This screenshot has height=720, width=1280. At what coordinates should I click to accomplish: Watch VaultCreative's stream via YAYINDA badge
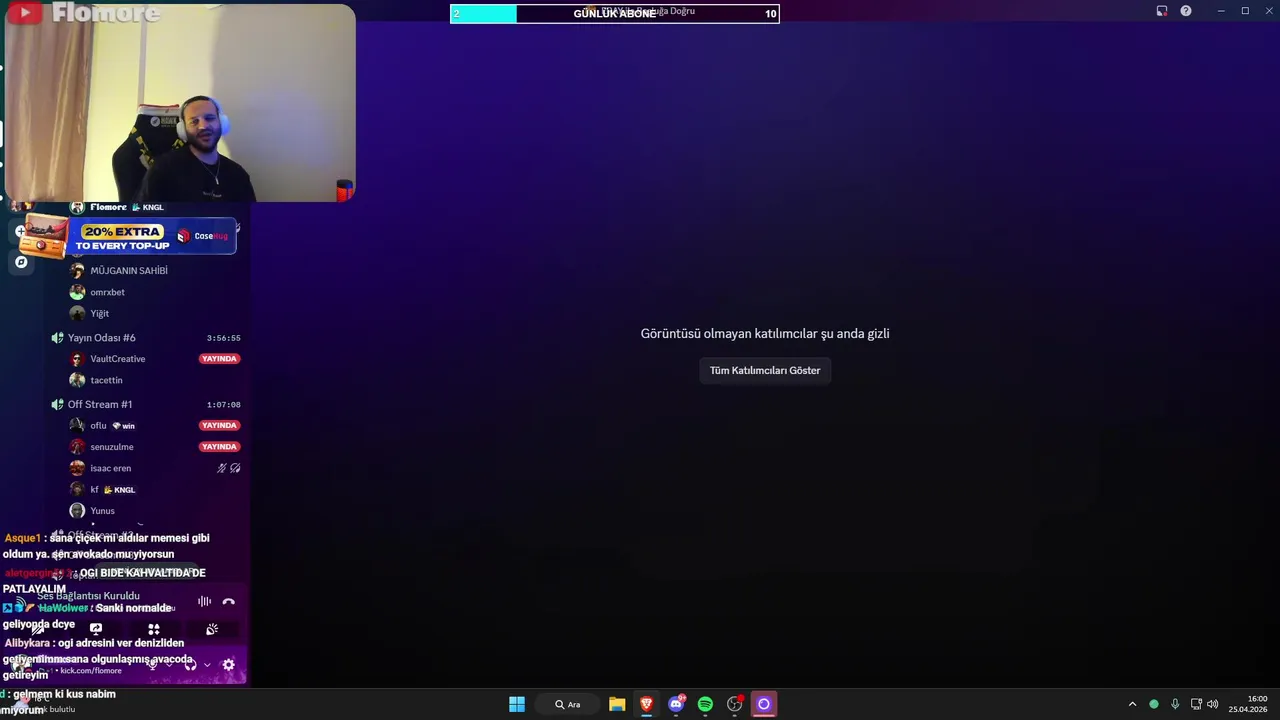click(x=219, y=359)
